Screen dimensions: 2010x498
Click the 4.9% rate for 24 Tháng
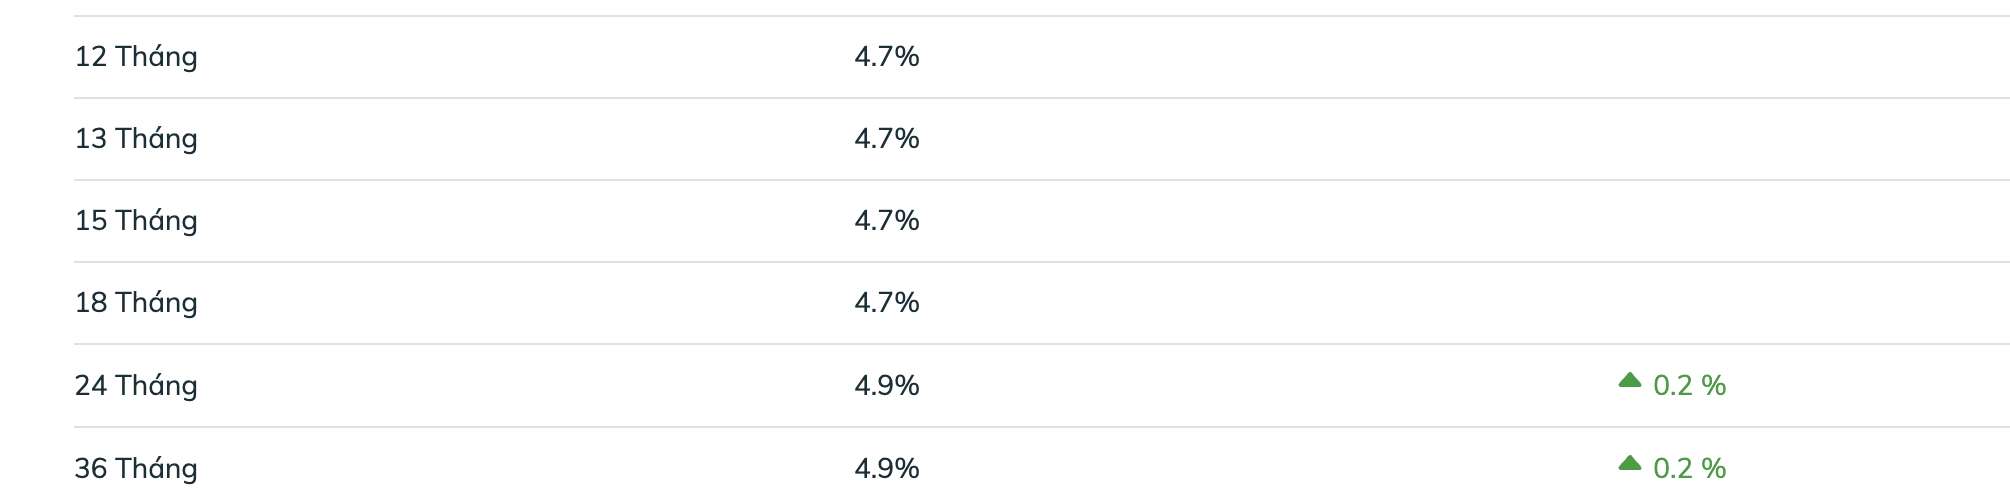click(887, 386)
